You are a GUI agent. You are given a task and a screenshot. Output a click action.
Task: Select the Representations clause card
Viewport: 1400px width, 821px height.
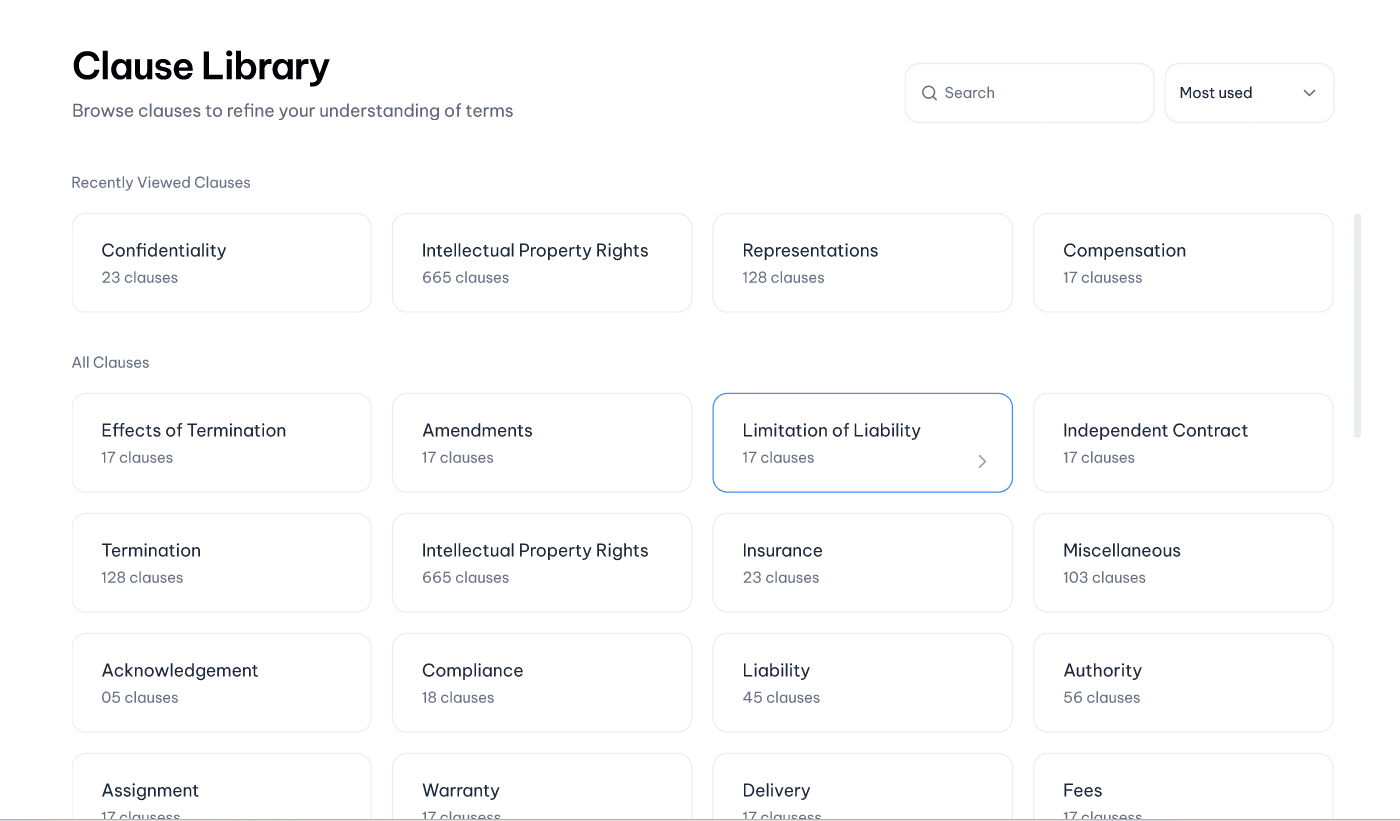pyautogui.click(x=861, y=263)
